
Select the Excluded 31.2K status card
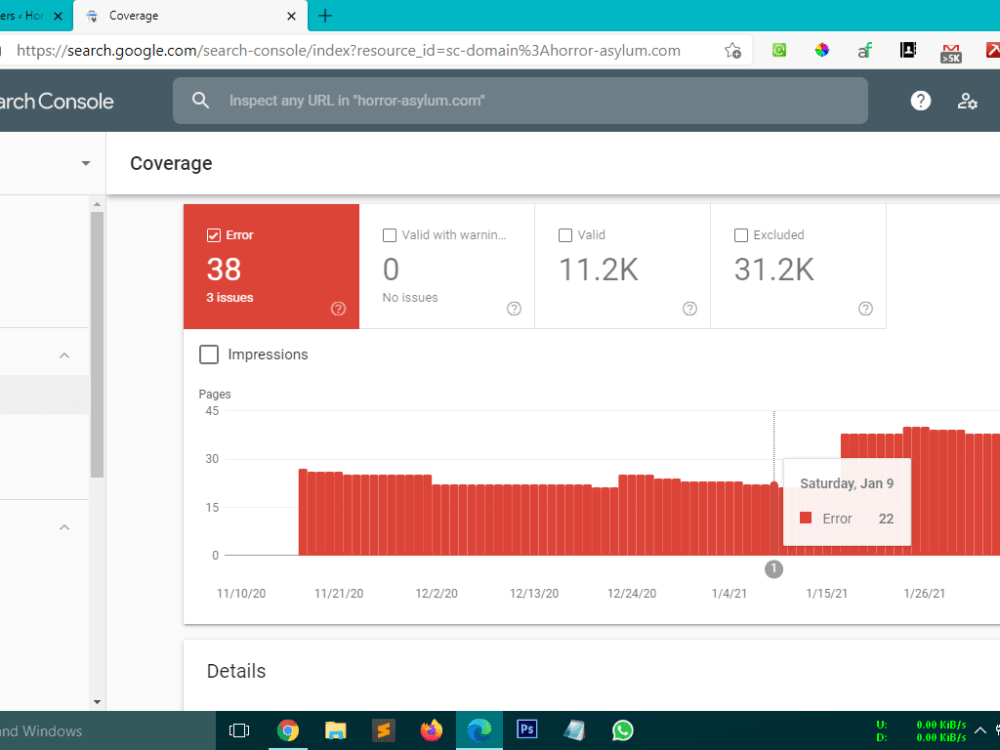tap(798, 267)
